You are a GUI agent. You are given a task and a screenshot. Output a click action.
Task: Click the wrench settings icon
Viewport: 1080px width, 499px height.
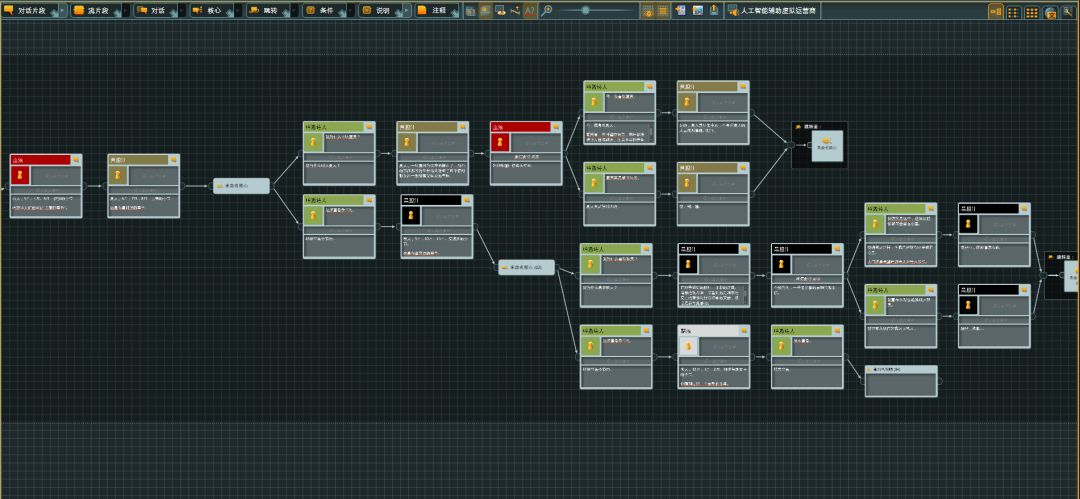(x=1068, y=12)
